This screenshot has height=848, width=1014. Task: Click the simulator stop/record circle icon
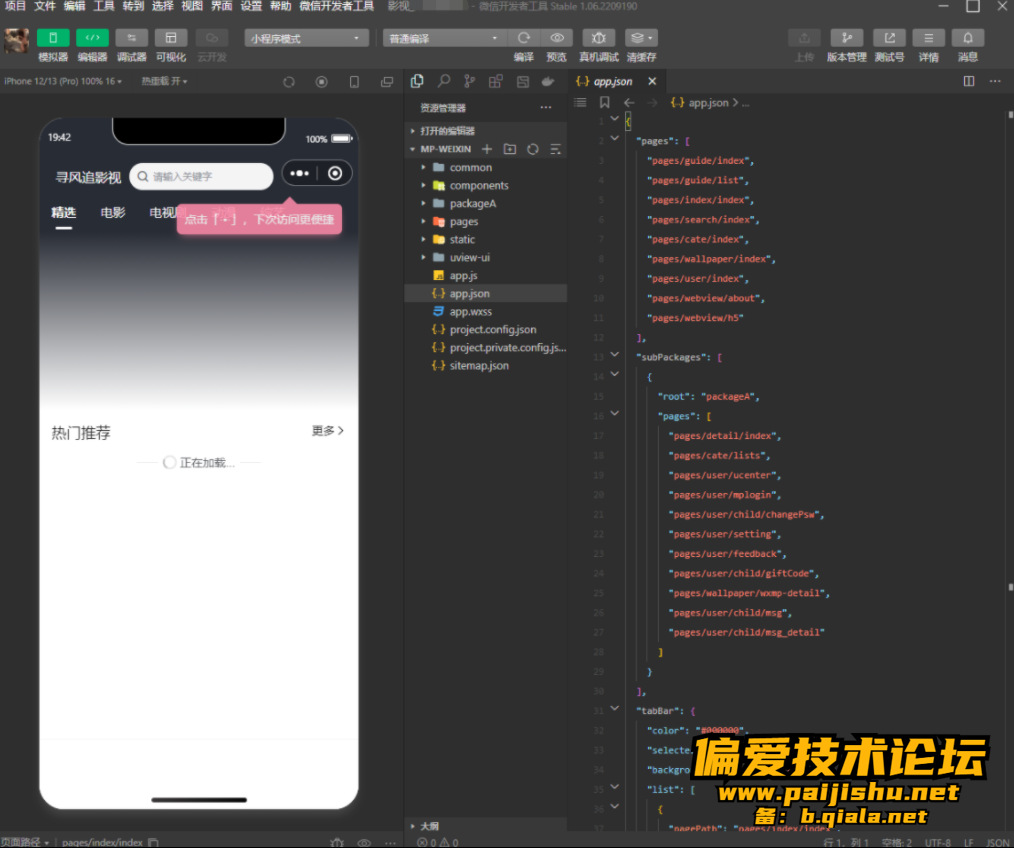[x=321, y=82]
